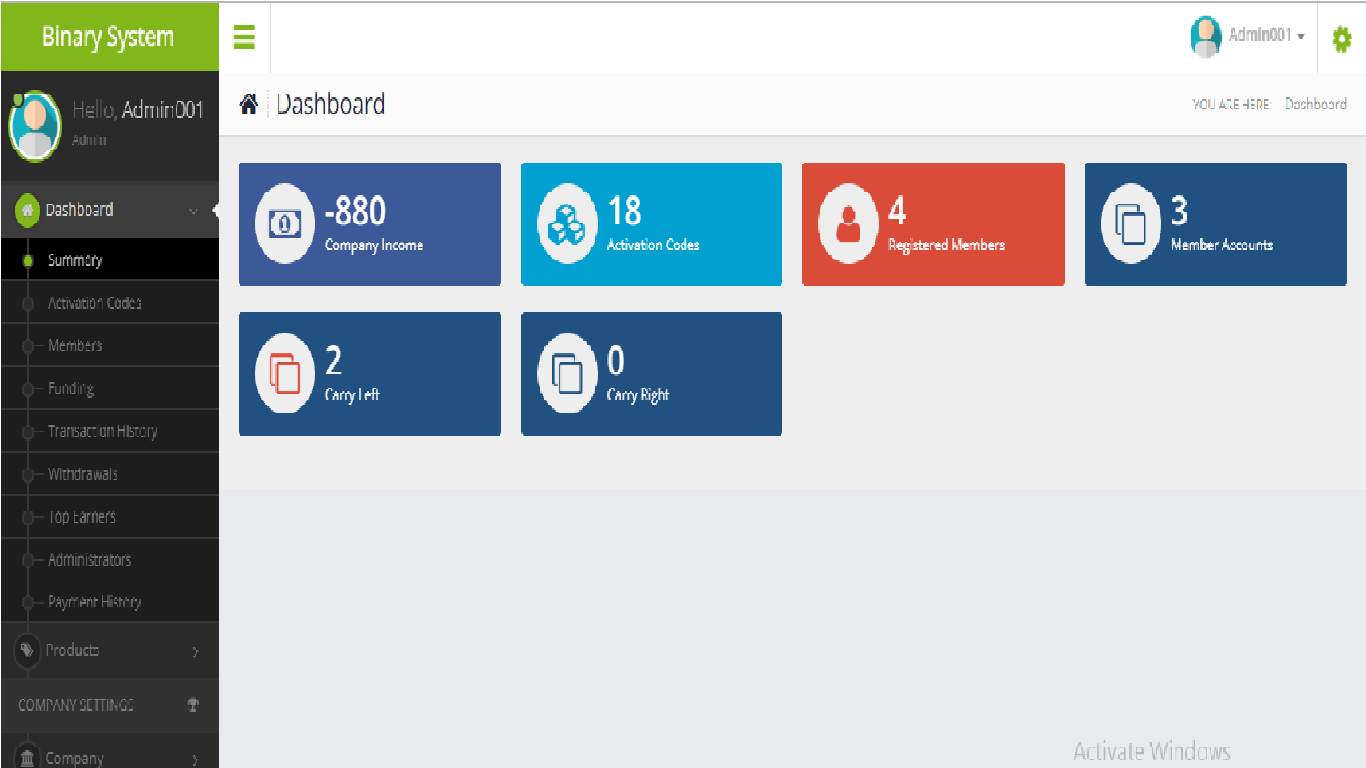Click the sidebar profile avatar picture
The height and width of the screenshot is (768, 1366).
pyautogui.click(x=35, y=125)
